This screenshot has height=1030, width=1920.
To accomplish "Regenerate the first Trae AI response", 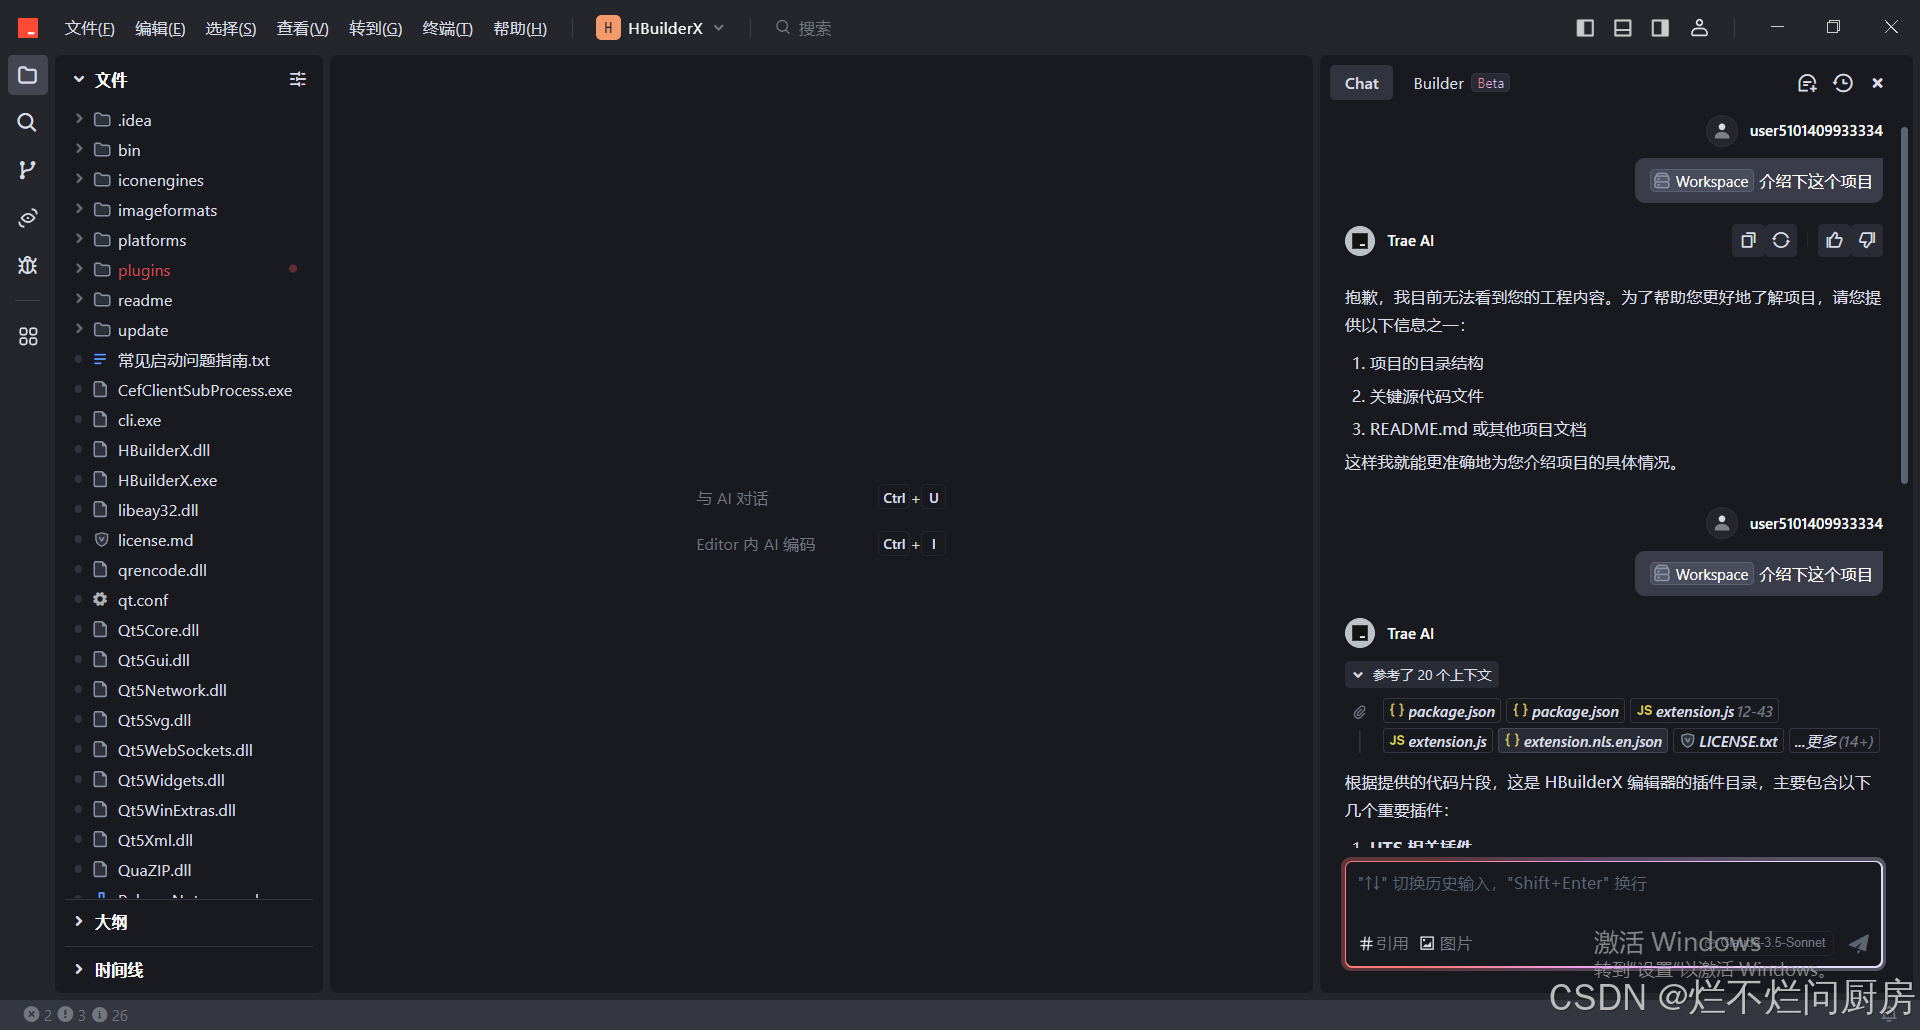I will coord(1781,240).
